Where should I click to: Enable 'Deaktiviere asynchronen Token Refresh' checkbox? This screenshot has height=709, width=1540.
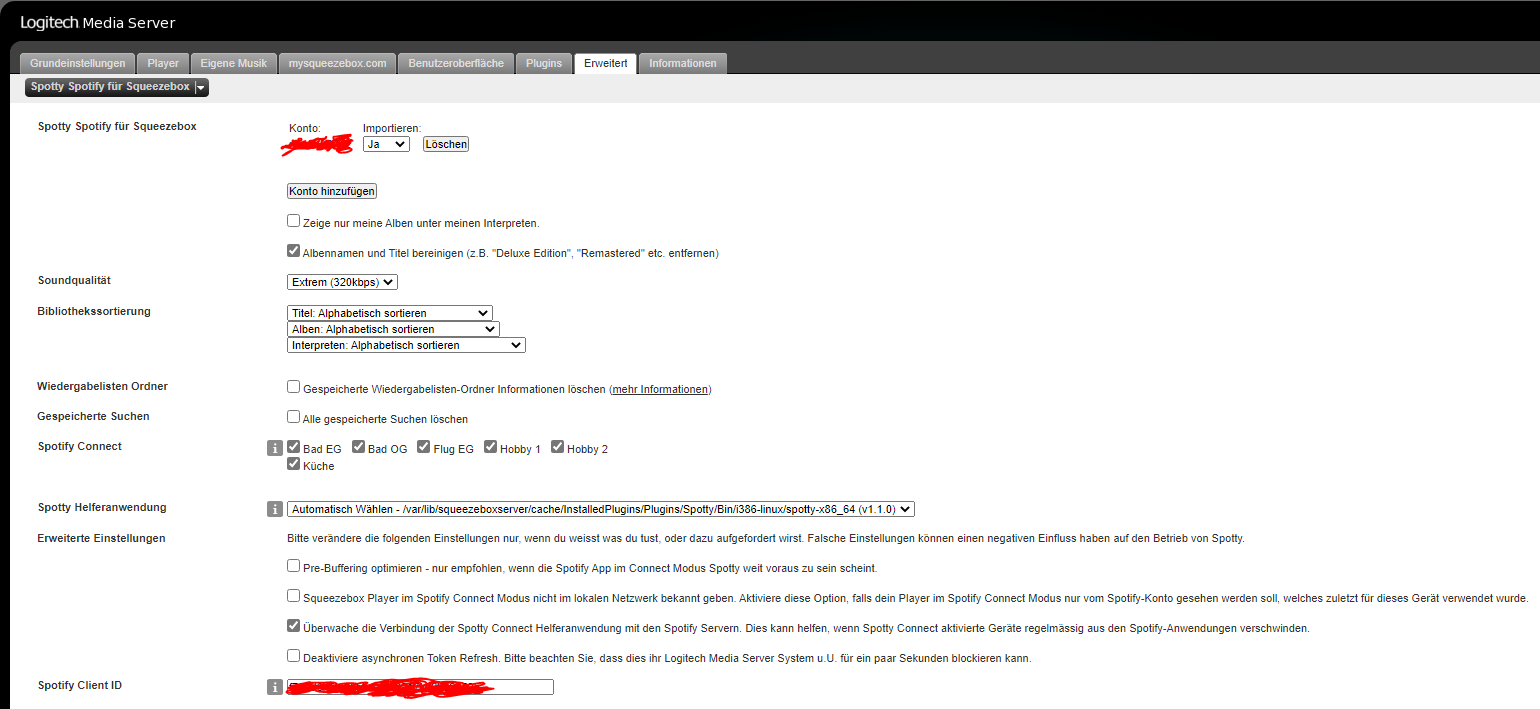click(293, 656)
